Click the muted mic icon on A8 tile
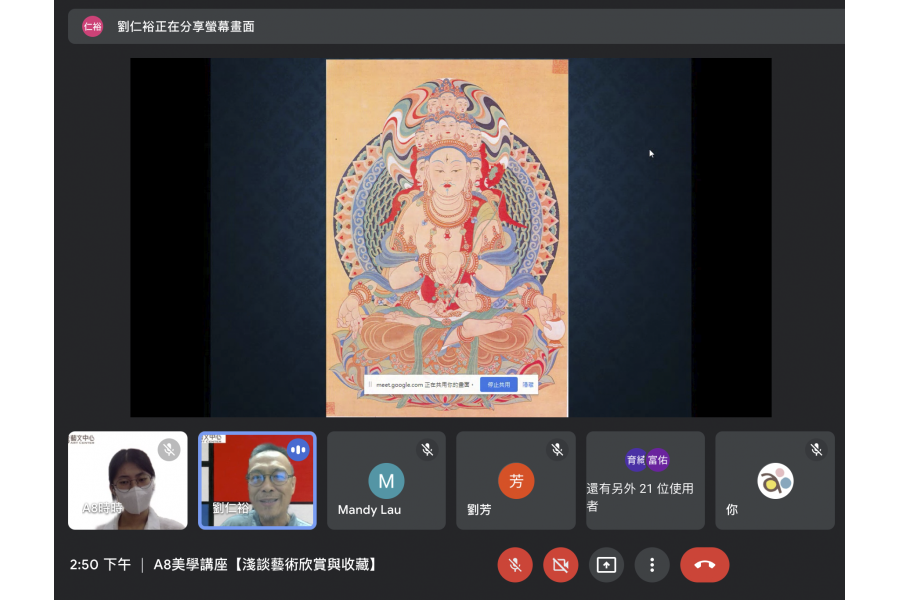 tap(169, 450)
